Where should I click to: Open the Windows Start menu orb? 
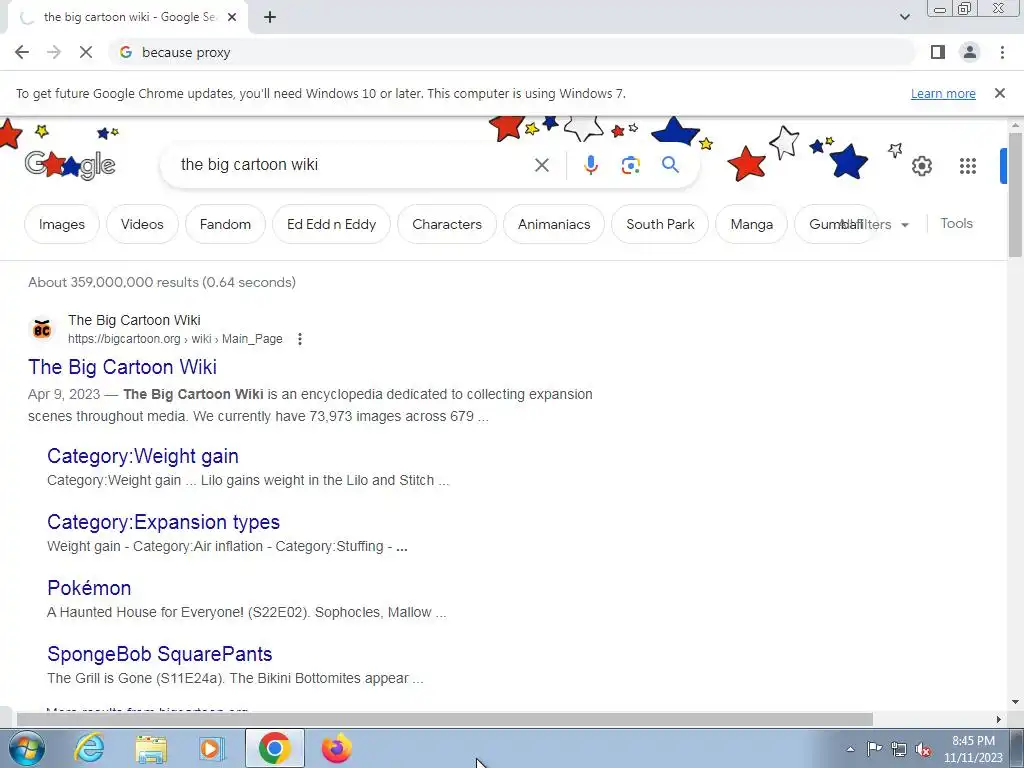point(26,748)
